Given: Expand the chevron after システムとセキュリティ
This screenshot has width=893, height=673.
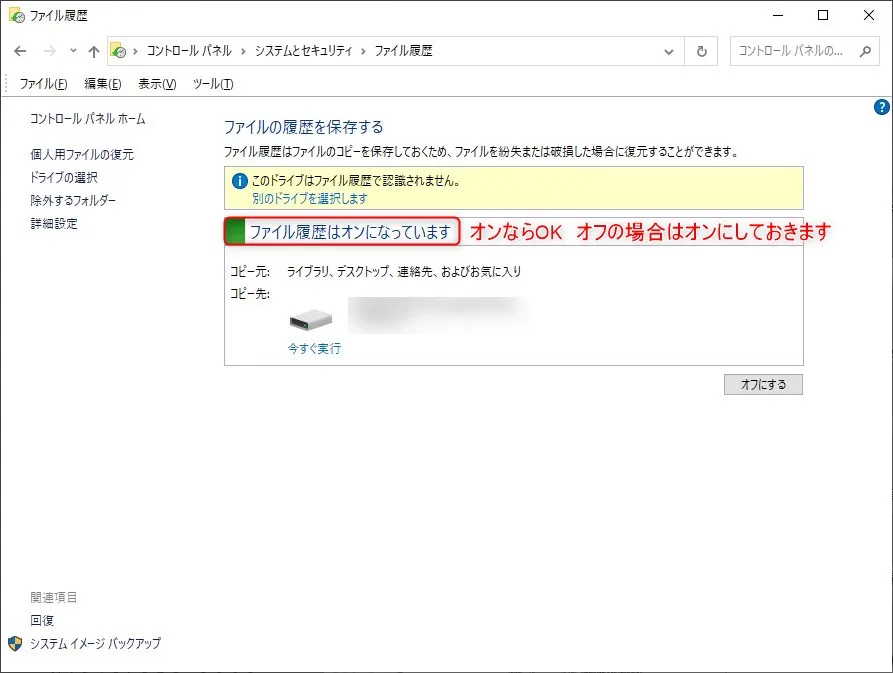Looking at the screenshot, I should (x=364, y=51).
